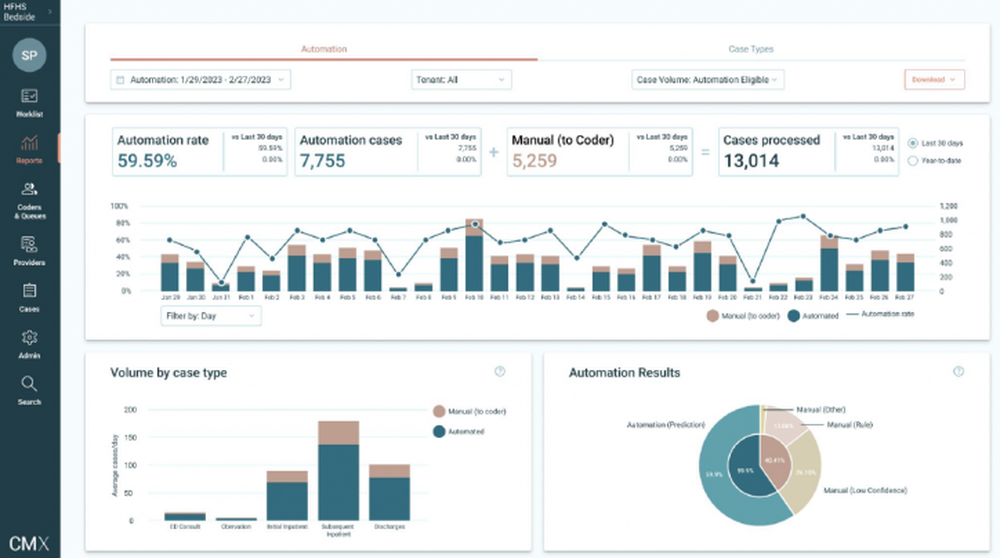Click the Volume by case type heading

(x=168, y=372)
